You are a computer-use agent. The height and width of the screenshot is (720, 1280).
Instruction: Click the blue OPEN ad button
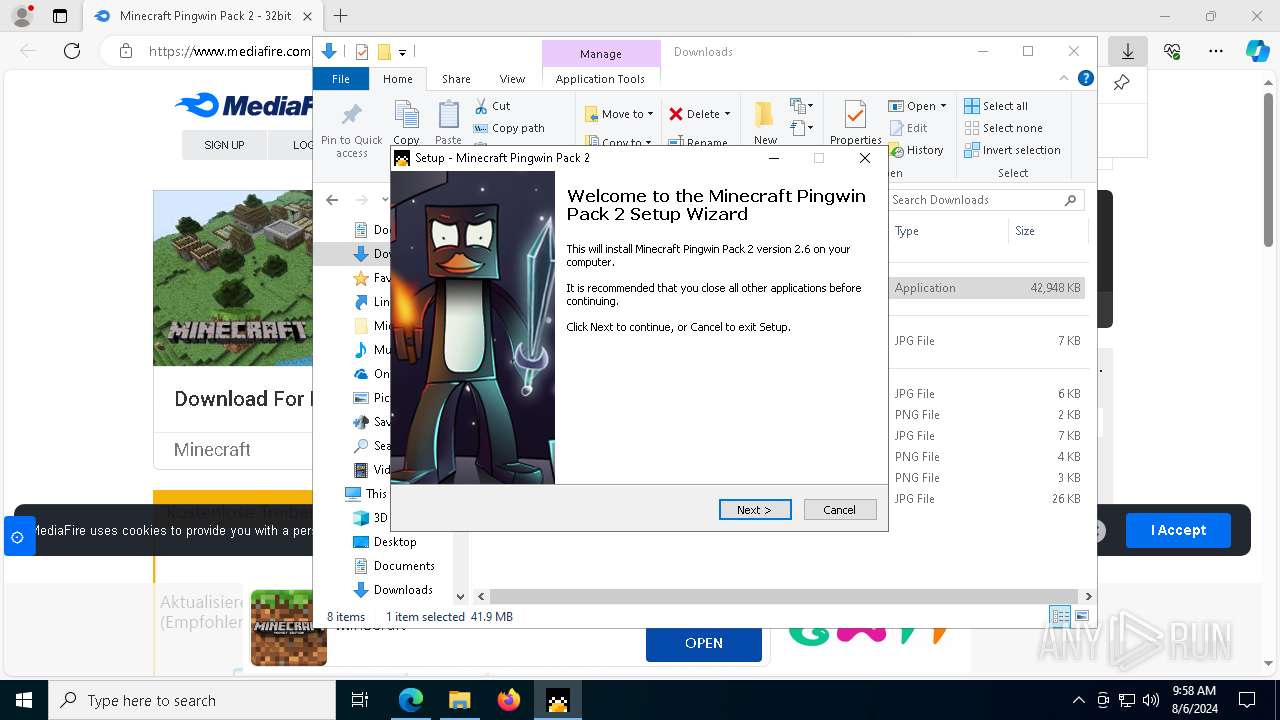tap(704, 643)
